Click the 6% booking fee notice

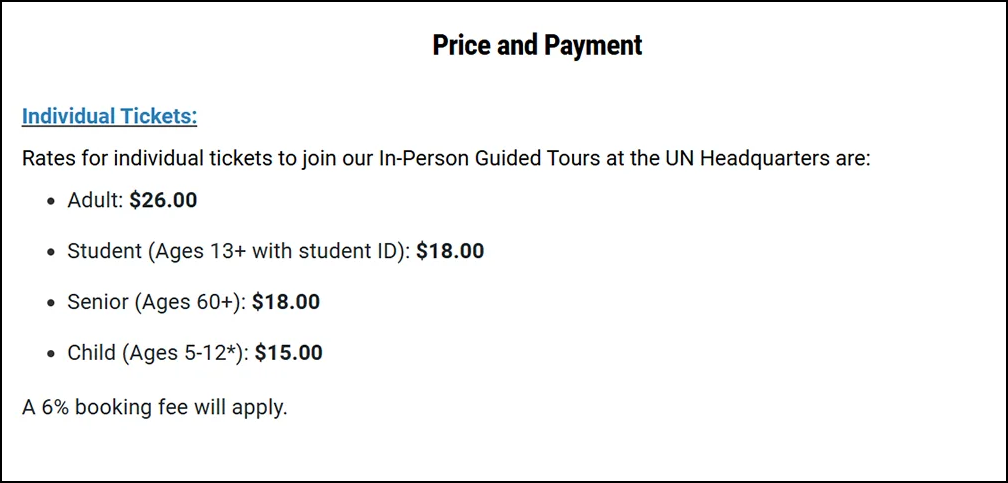pyautogui.click(x=154, y=407)
